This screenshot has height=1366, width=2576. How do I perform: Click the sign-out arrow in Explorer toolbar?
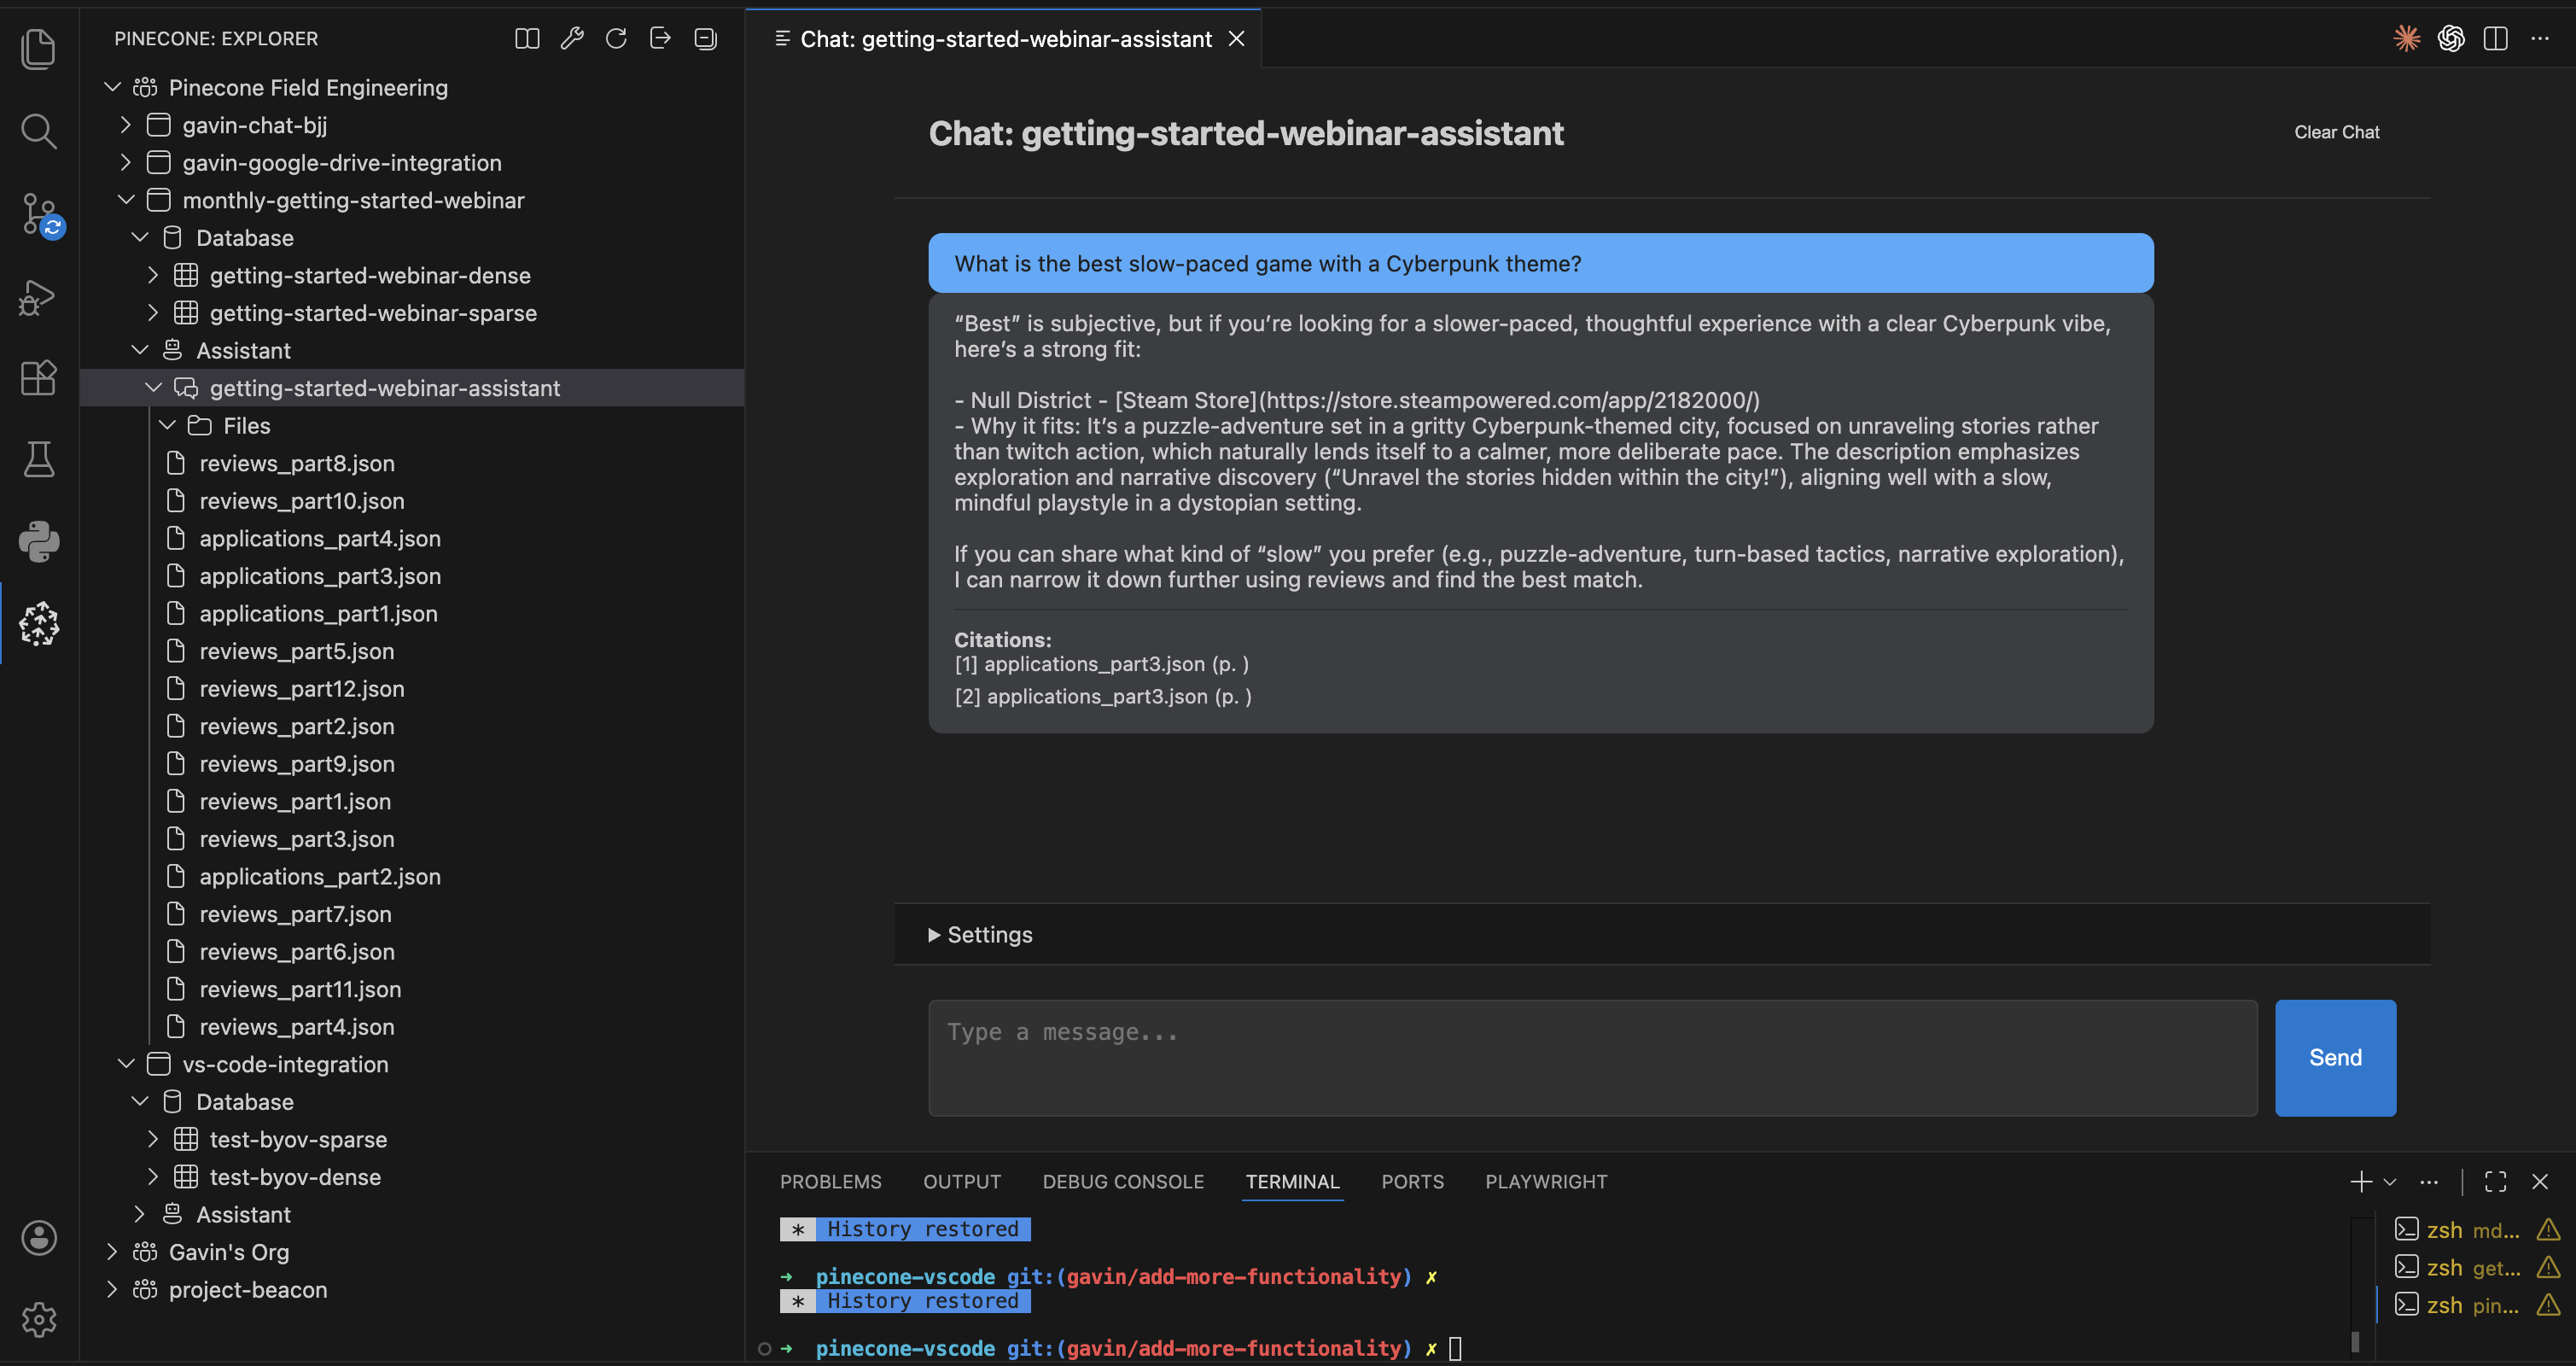(660, 38)
